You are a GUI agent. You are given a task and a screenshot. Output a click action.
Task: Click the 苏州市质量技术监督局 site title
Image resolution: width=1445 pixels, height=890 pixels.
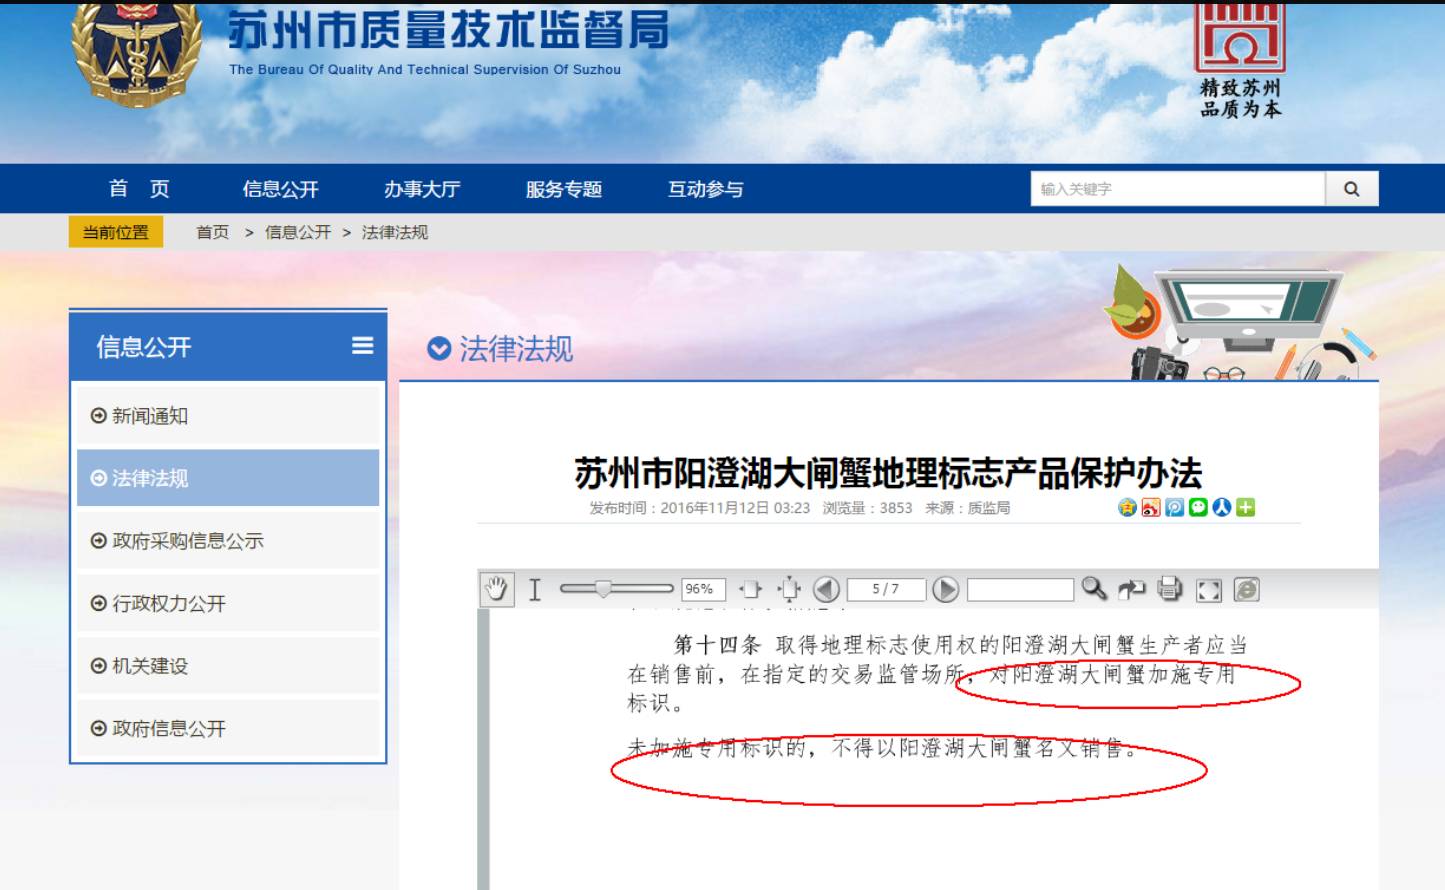pyautogui.click(x=448, y=31)
